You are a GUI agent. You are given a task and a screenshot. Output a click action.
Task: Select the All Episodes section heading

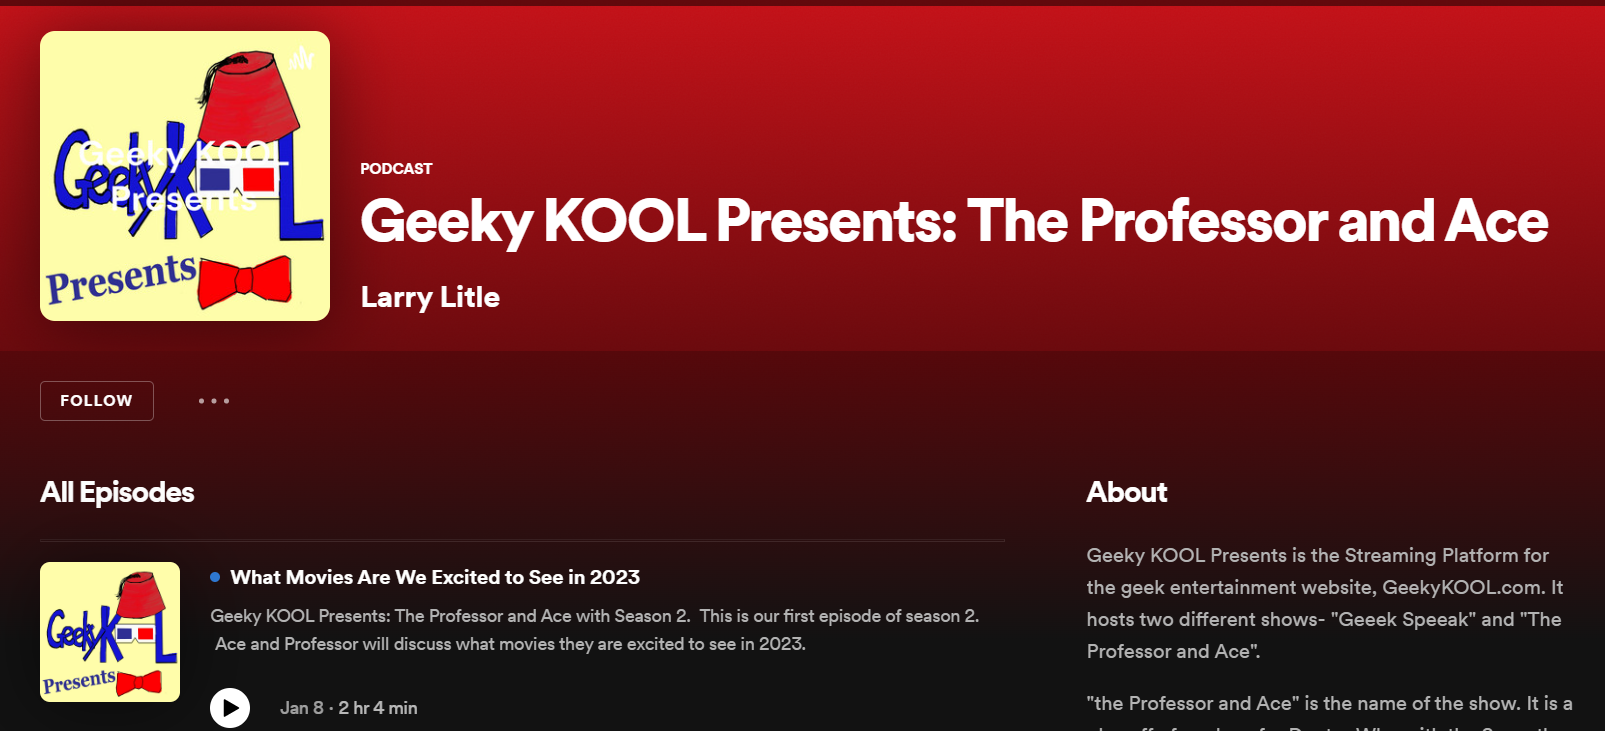[x=117, y=492]
